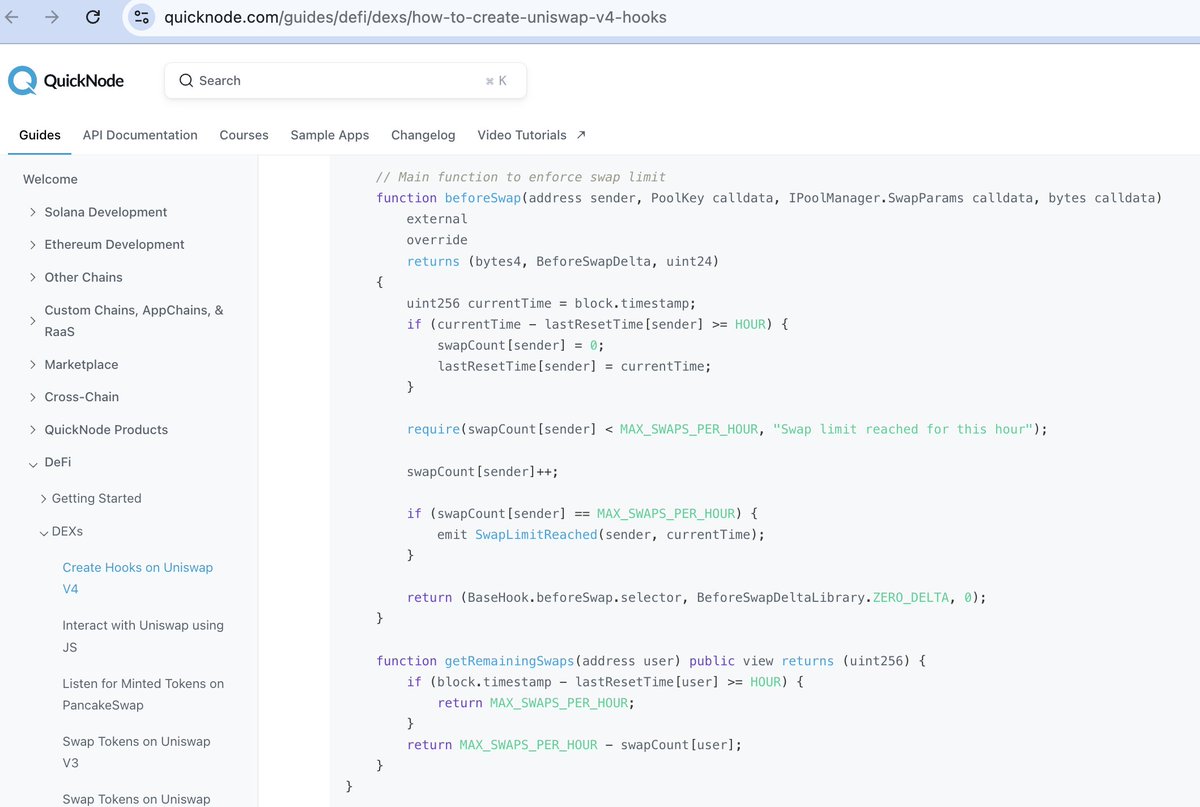
Task: Click the QuickNode logo
Action: tap(66, 81)
